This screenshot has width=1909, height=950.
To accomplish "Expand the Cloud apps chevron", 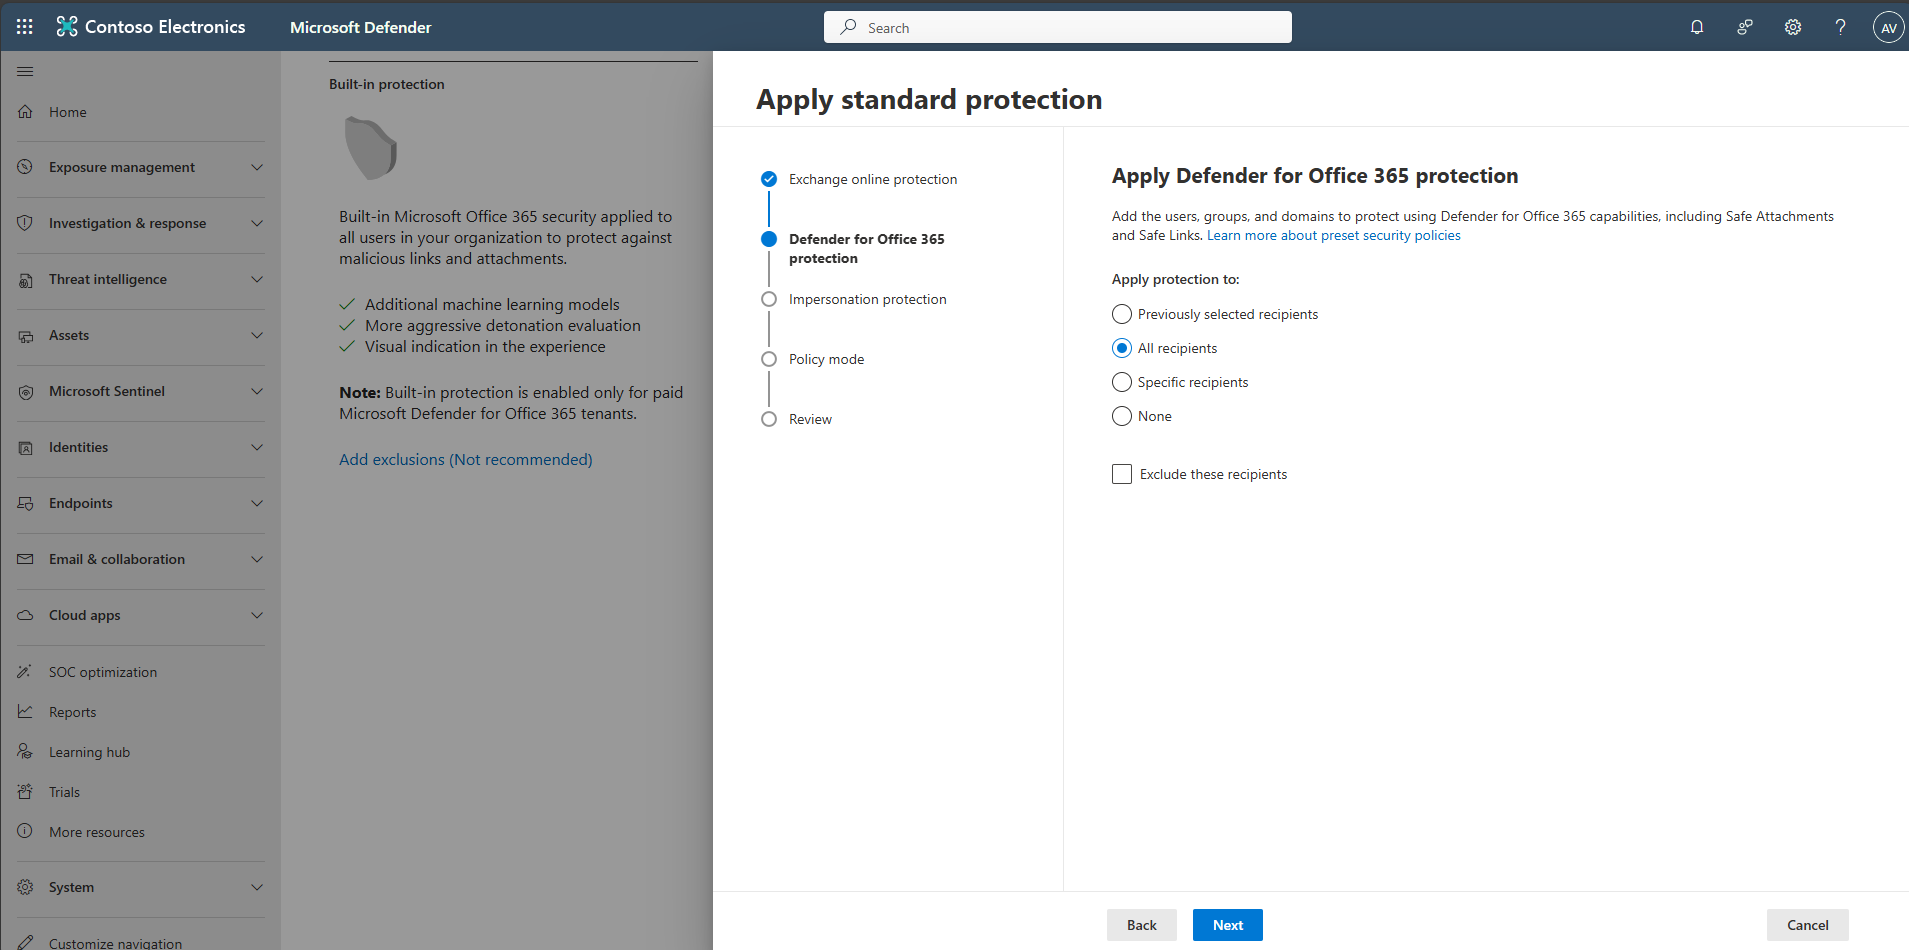I will tap(257, 615).
